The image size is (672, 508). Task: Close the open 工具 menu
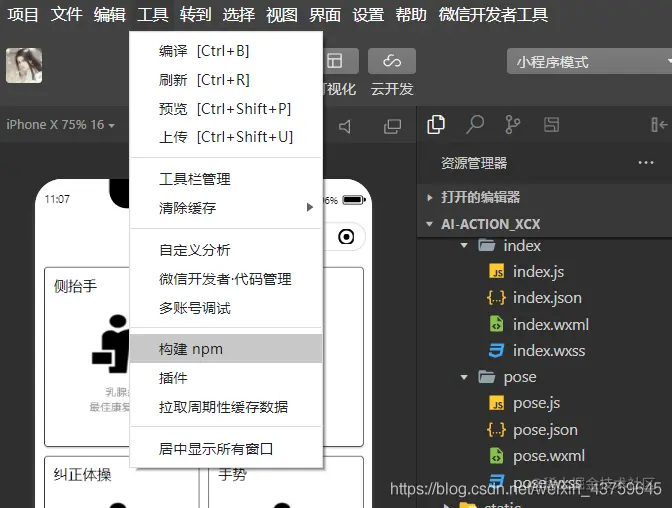(x=153, y=15)
